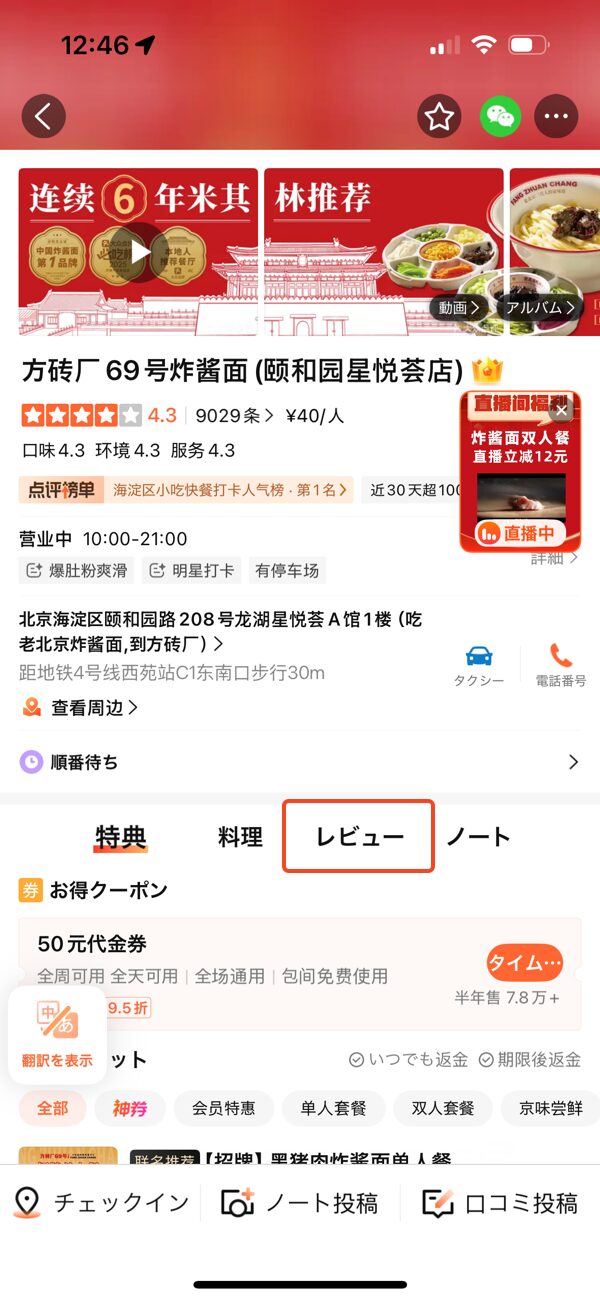This screenshot has width=600, height=1301.
Task: Switch to the レビュー tab
Action: pos(359,836)
